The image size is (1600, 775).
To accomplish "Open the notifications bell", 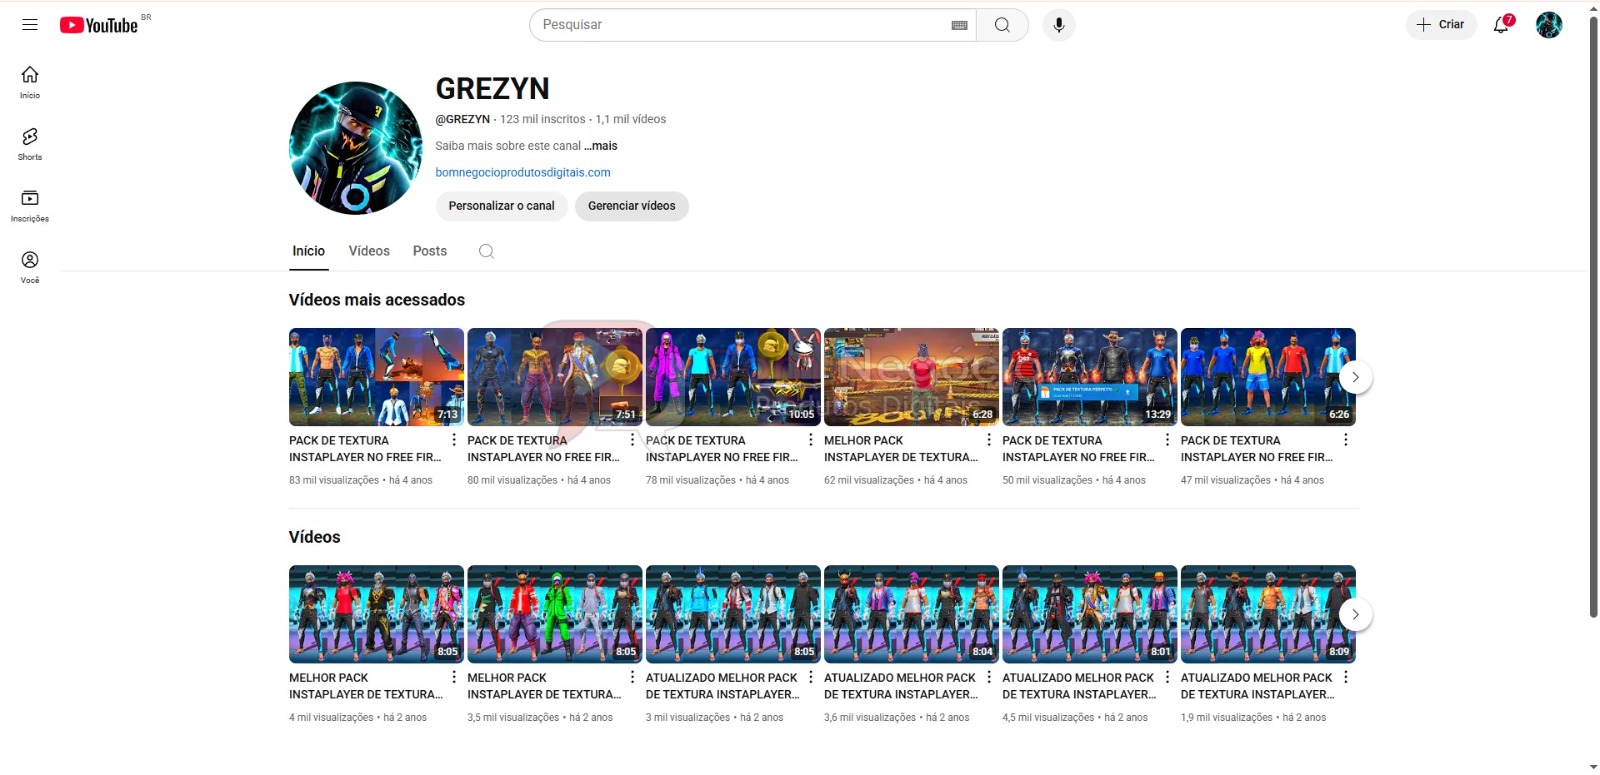I will pos(1501,25).
